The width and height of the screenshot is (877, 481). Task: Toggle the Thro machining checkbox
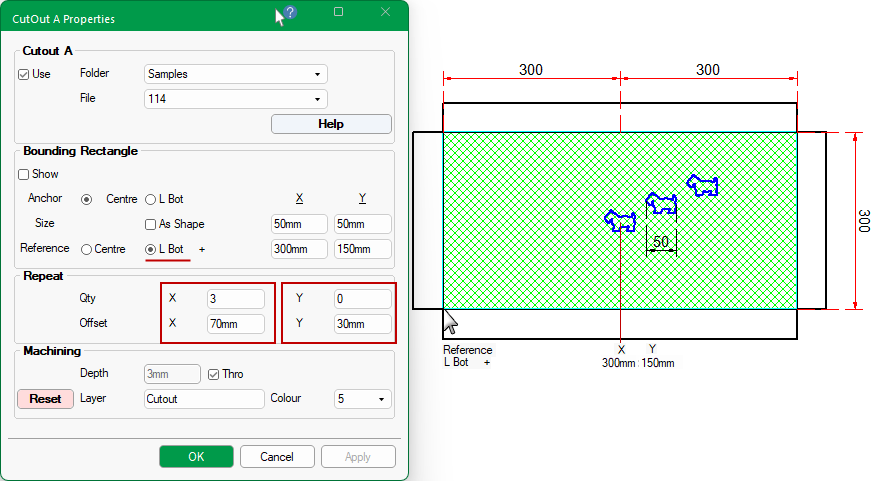213,374
